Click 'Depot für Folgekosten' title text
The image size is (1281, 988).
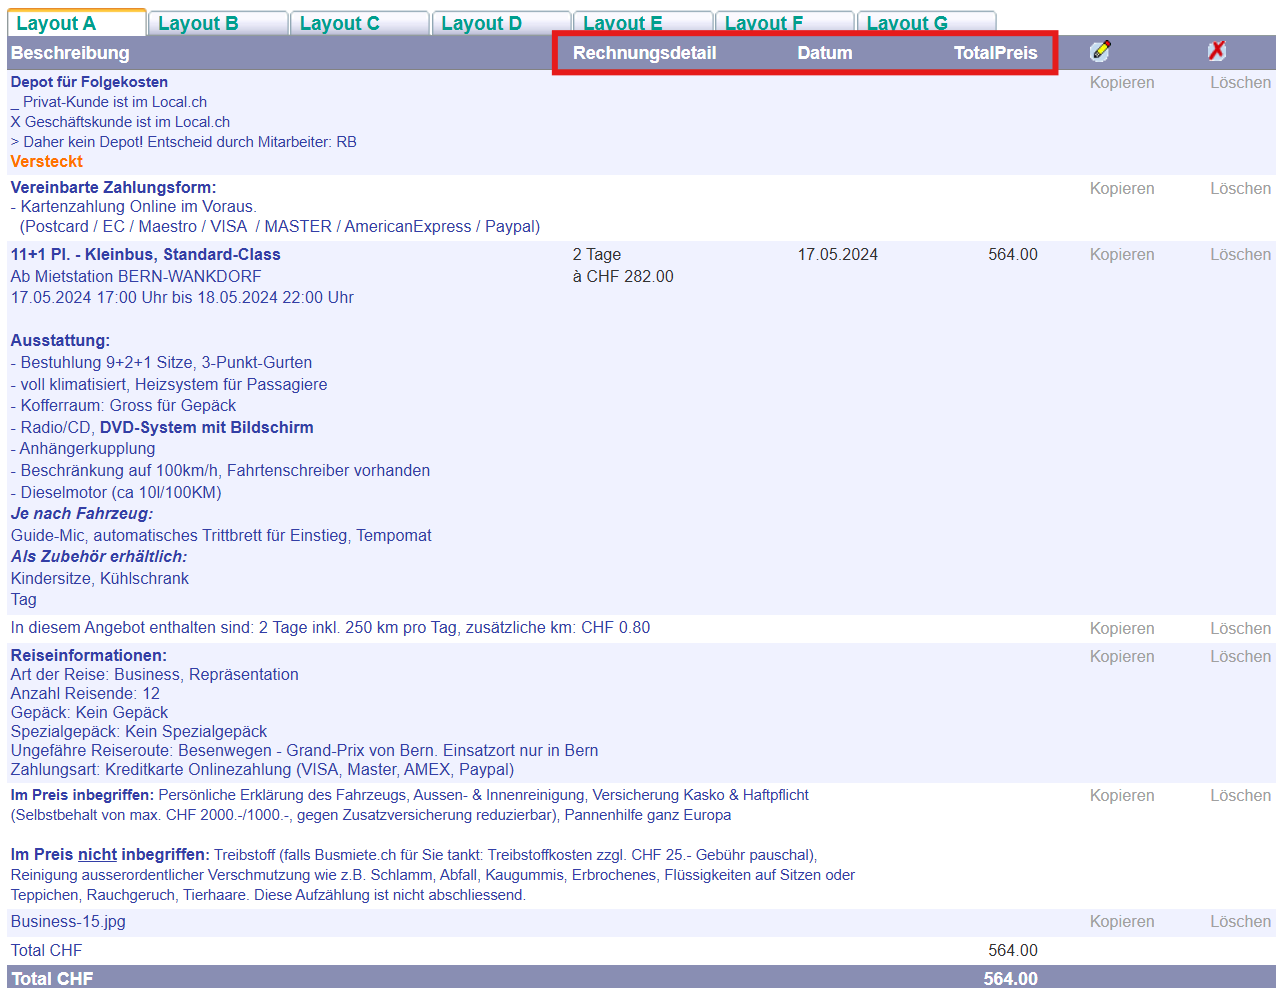(x=89, y=82)
